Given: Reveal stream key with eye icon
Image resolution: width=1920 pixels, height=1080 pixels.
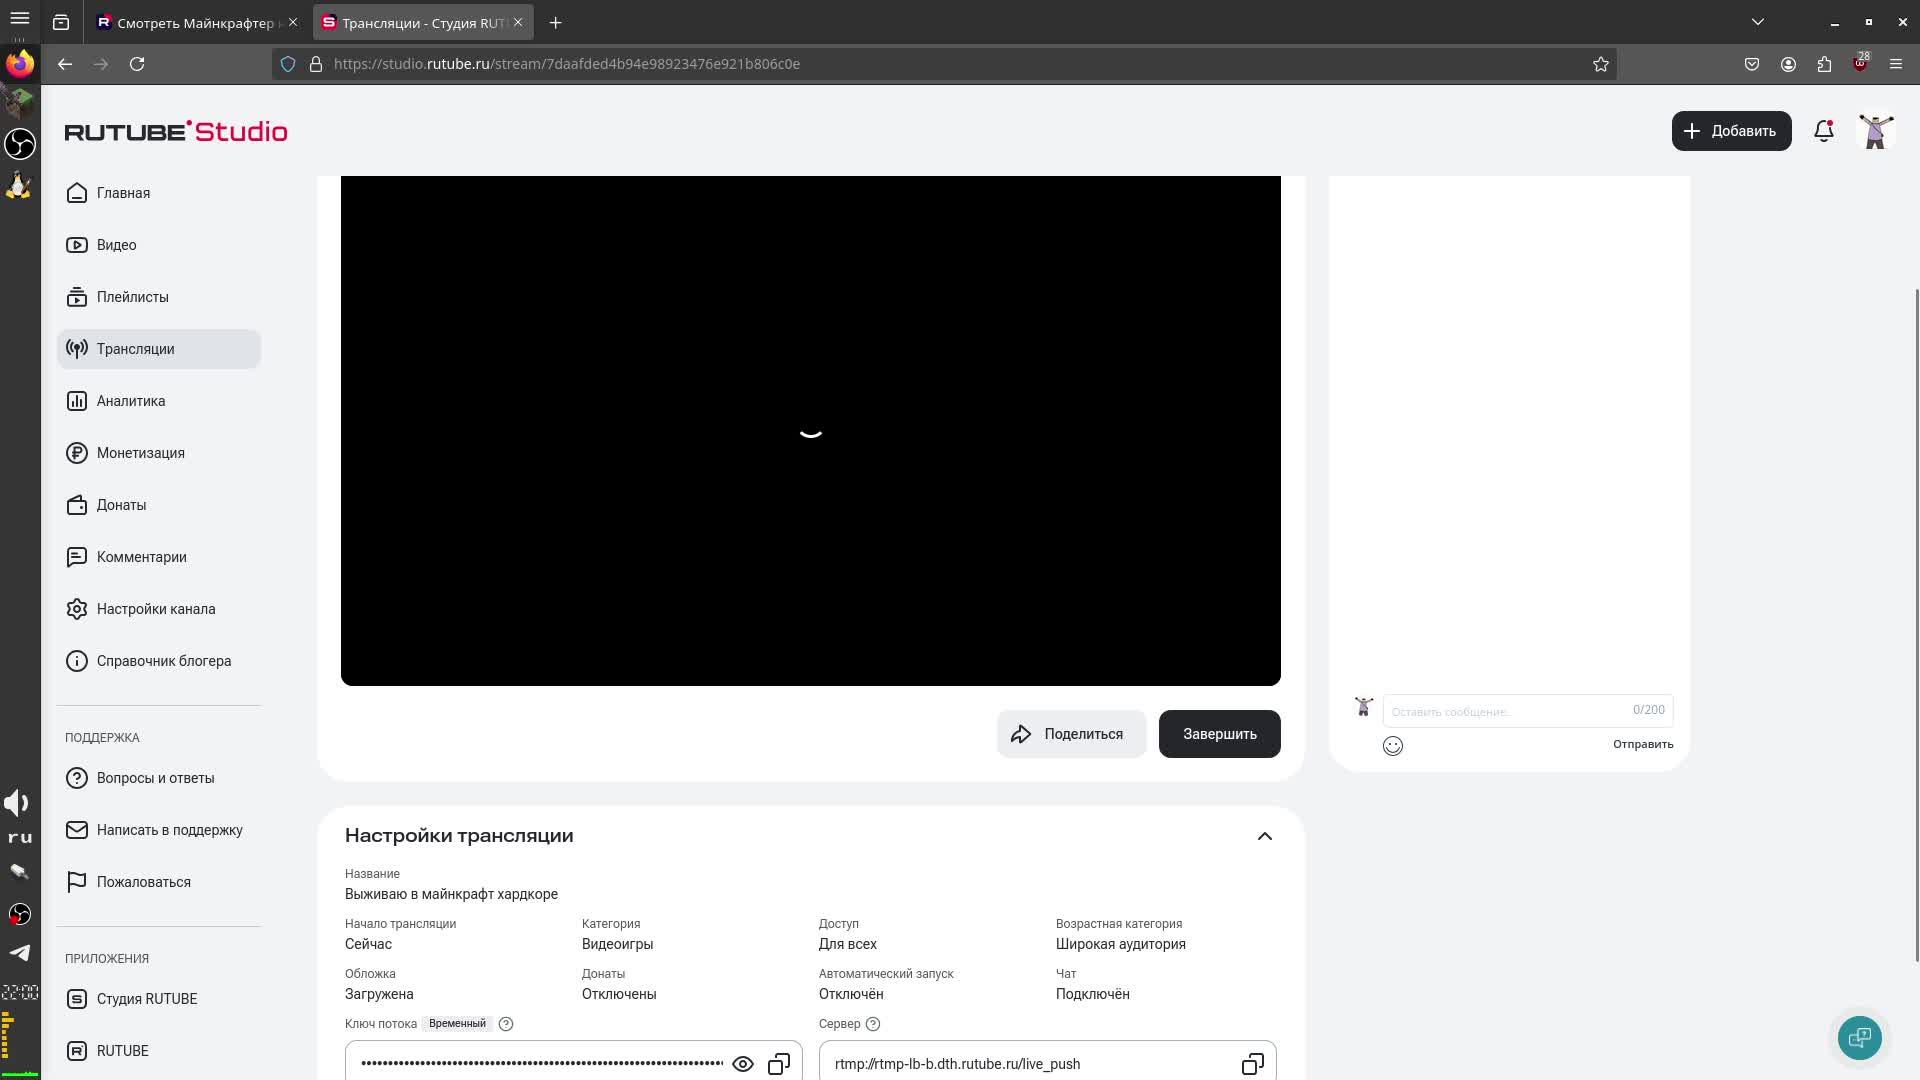Looking at the screenshot, I should click(x=742, y=1064).
